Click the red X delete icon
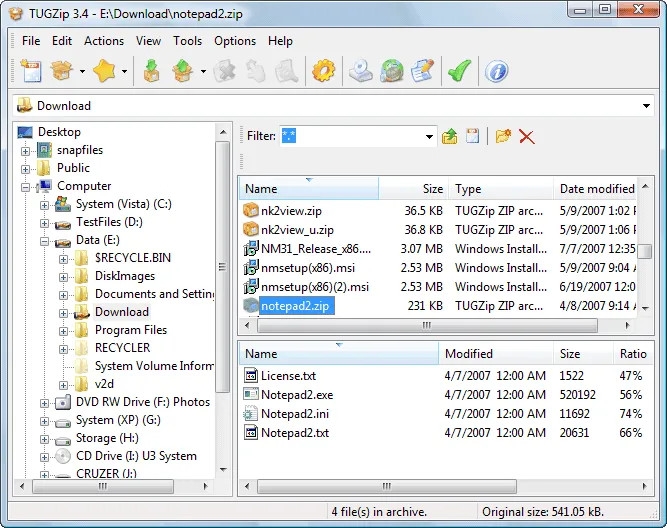 [527, 137]
